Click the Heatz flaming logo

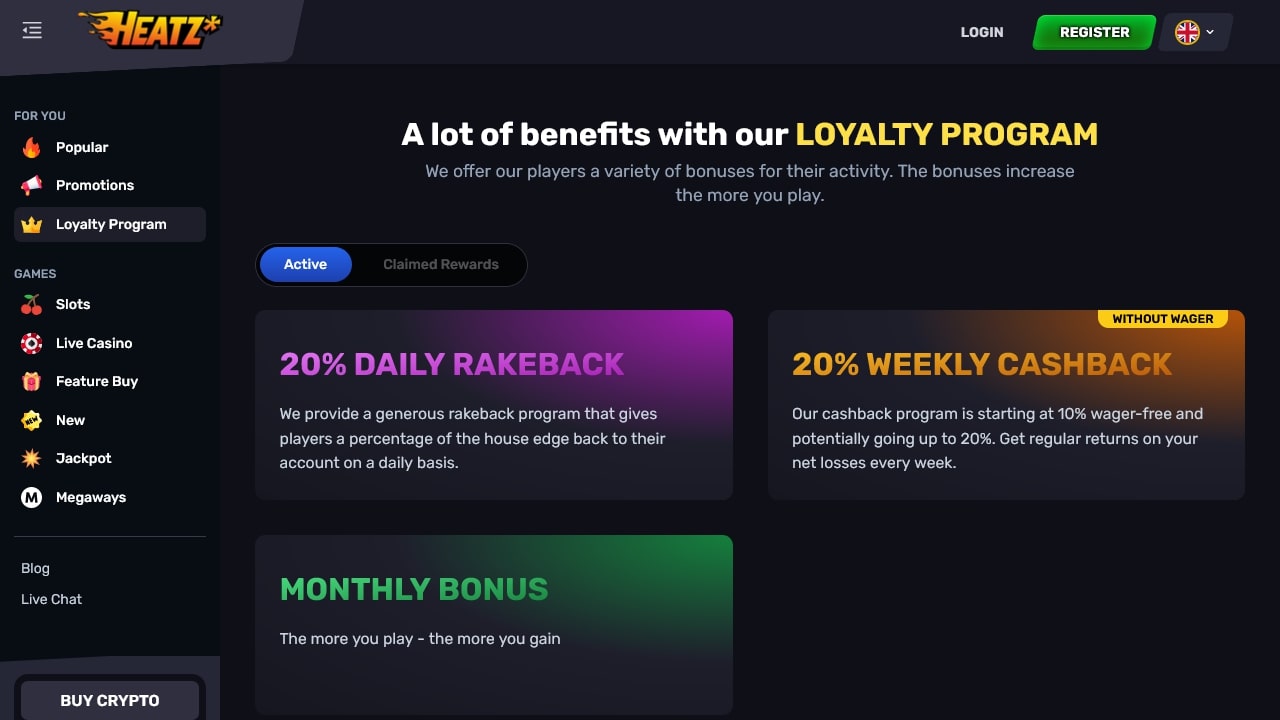tap(150, 30)
